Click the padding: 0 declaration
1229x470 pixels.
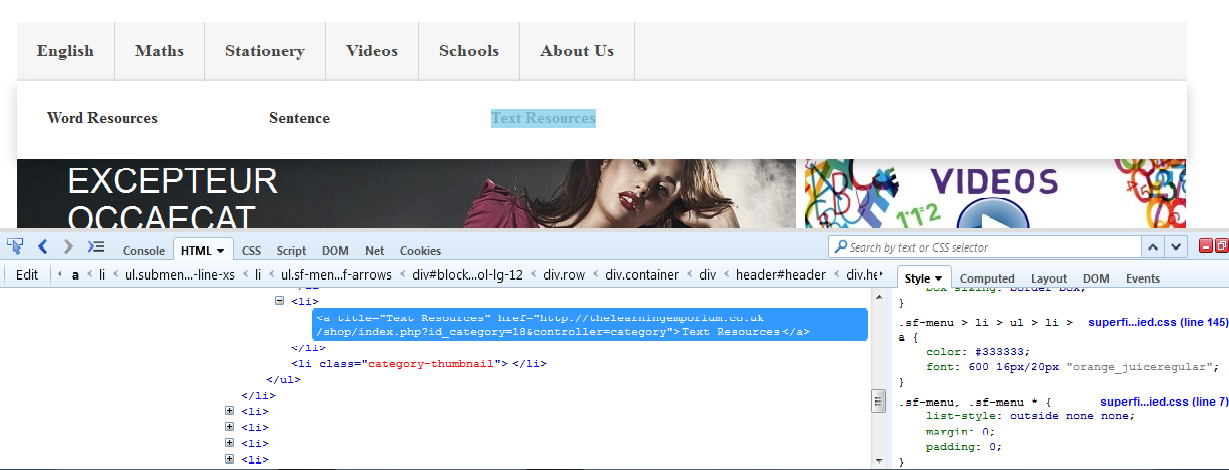coord(965,447)
